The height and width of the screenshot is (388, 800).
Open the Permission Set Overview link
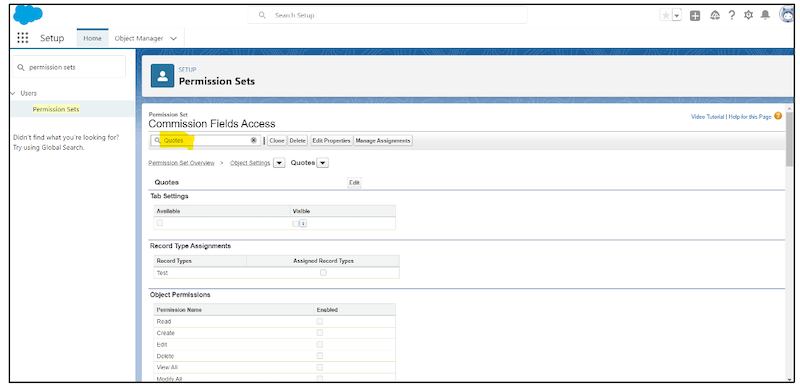(181, 163)
